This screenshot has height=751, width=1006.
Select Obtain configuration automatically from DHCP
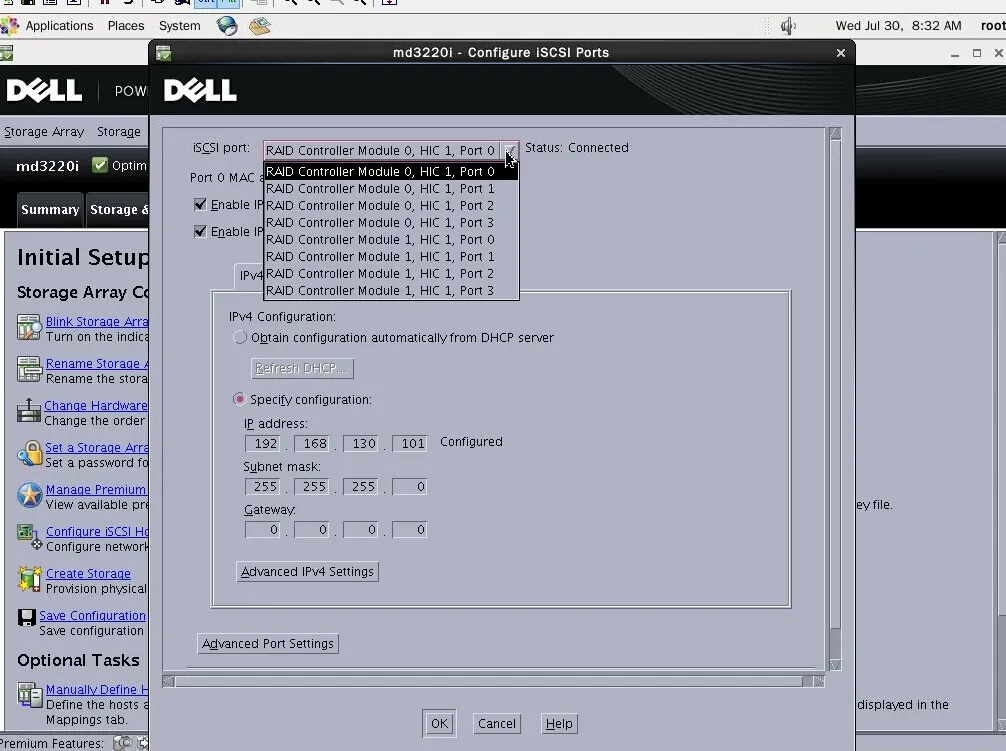tap(240, 337)
